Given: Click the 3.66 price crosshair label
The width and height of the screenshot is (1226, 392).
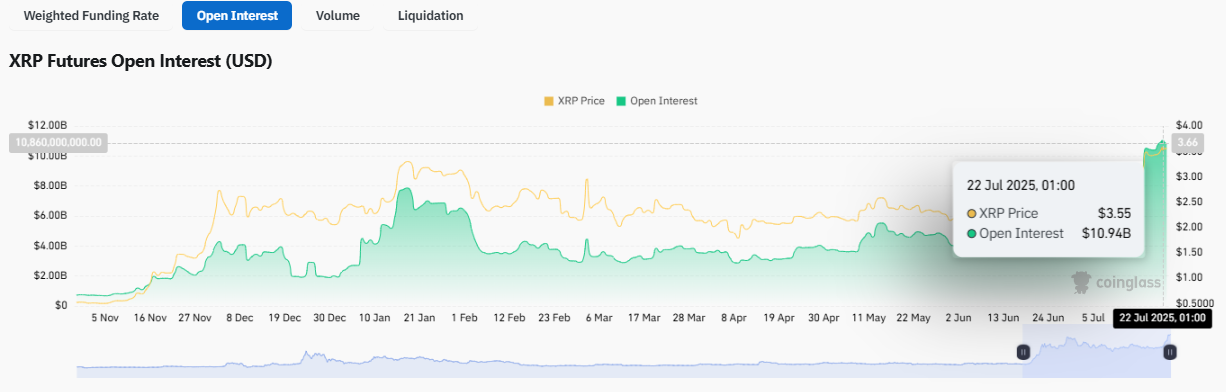Looking at the screenshot, I should (x=1188, y=143).
